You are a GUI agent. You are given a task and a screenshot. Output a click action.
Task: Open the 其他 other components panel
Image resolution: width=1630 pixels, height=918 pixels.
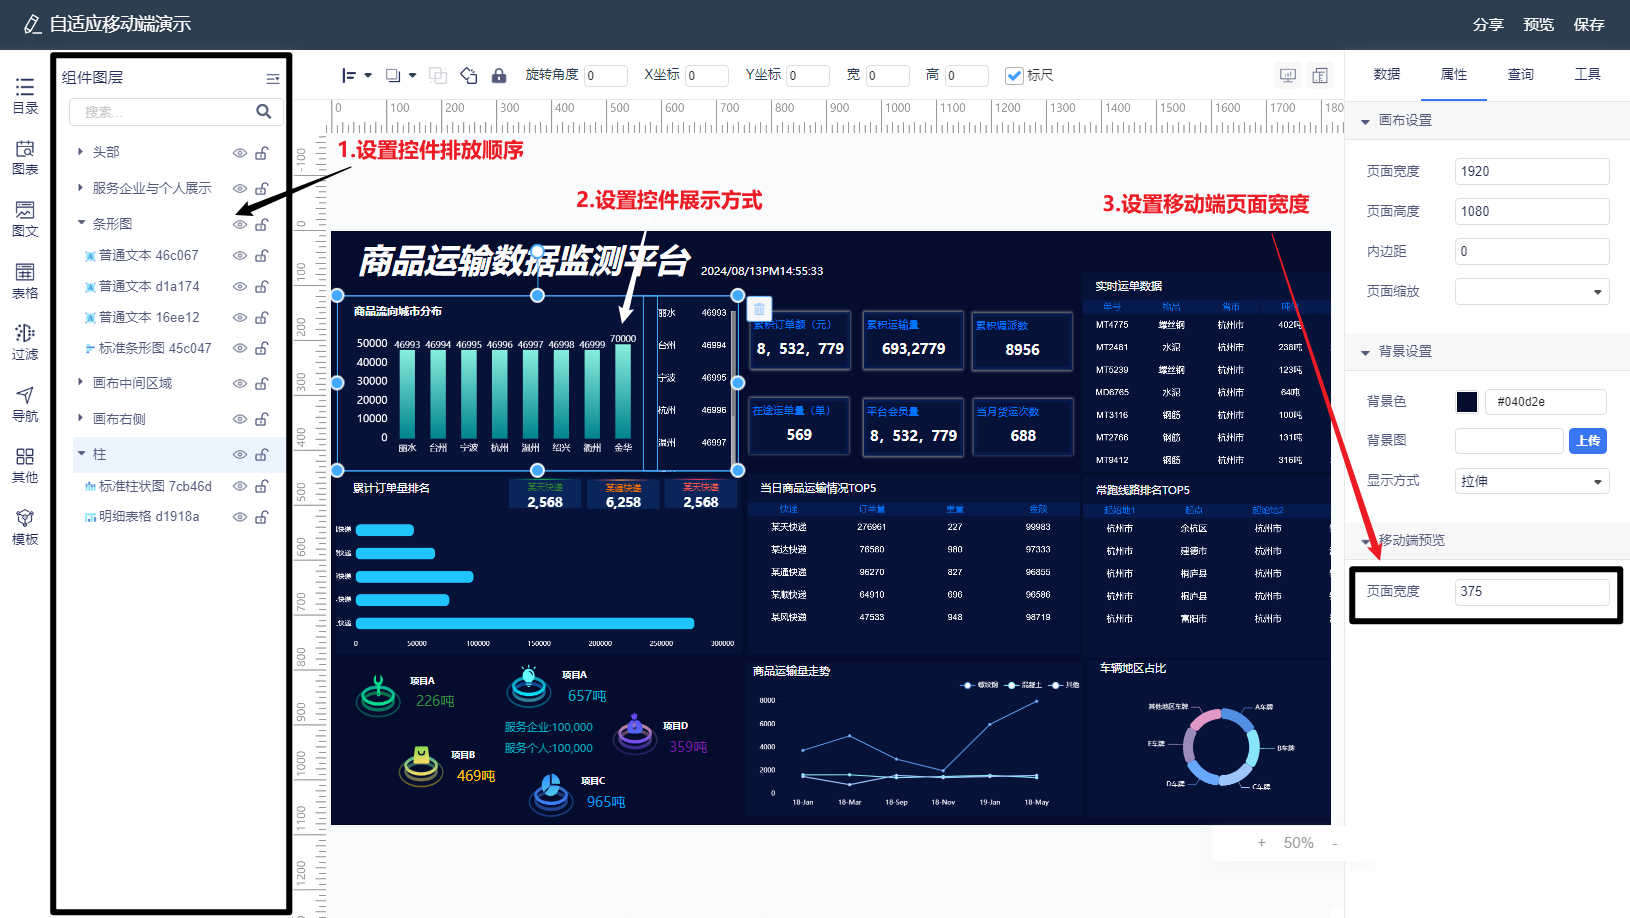tap(25, 465)
